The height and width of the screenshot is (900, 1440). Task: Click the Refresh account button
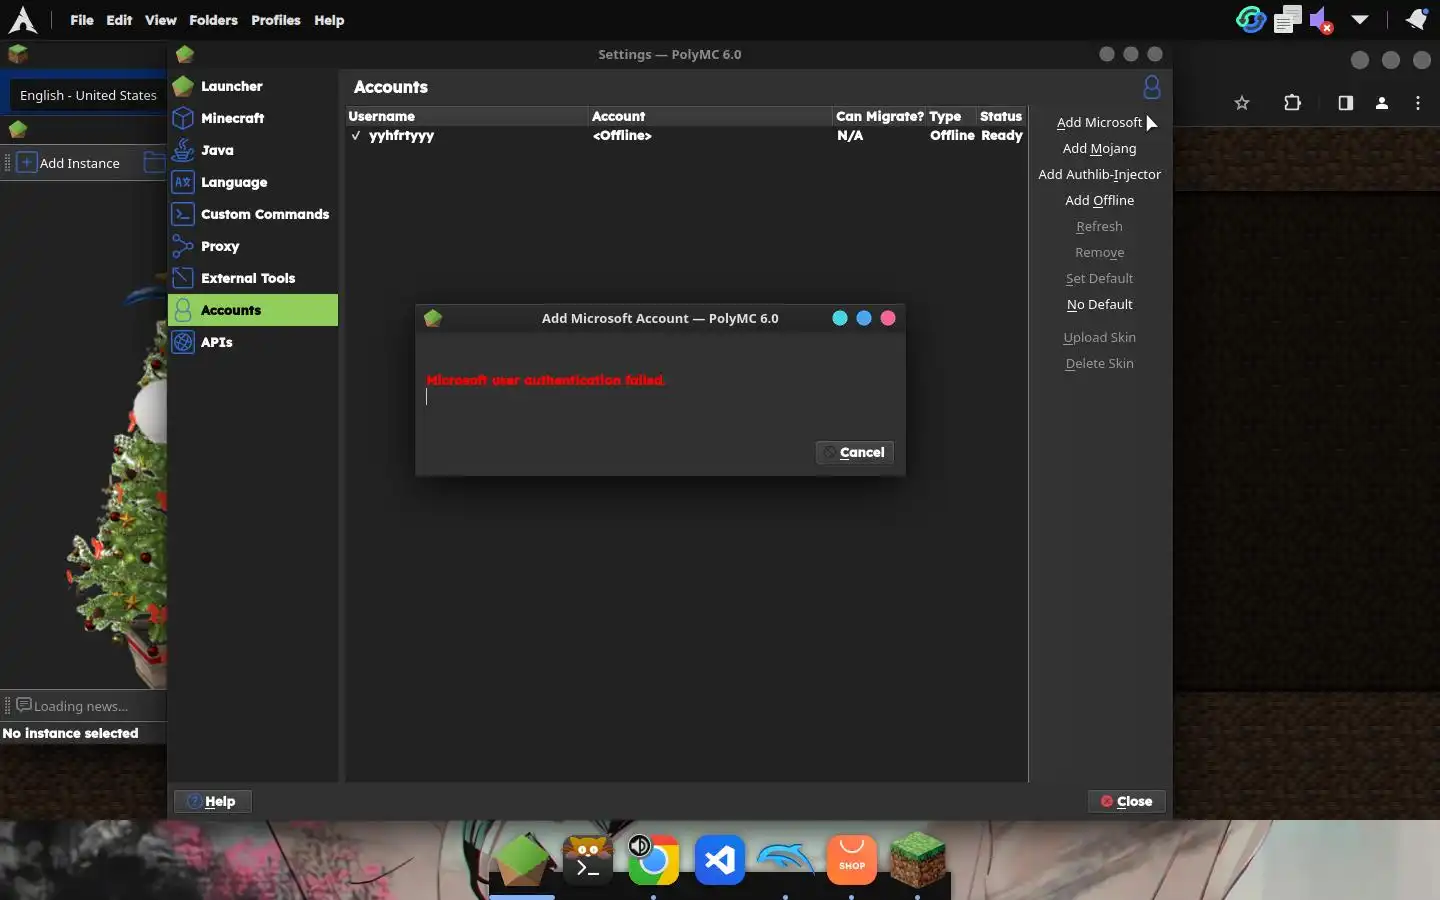pyautogui.click(x=1099, y=226)
